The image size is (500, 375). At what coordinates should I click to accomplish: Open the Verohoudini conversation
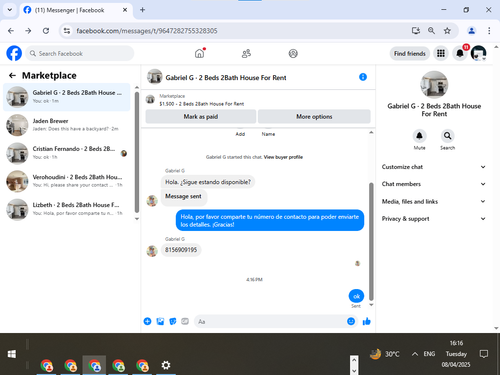click(67, 181)
